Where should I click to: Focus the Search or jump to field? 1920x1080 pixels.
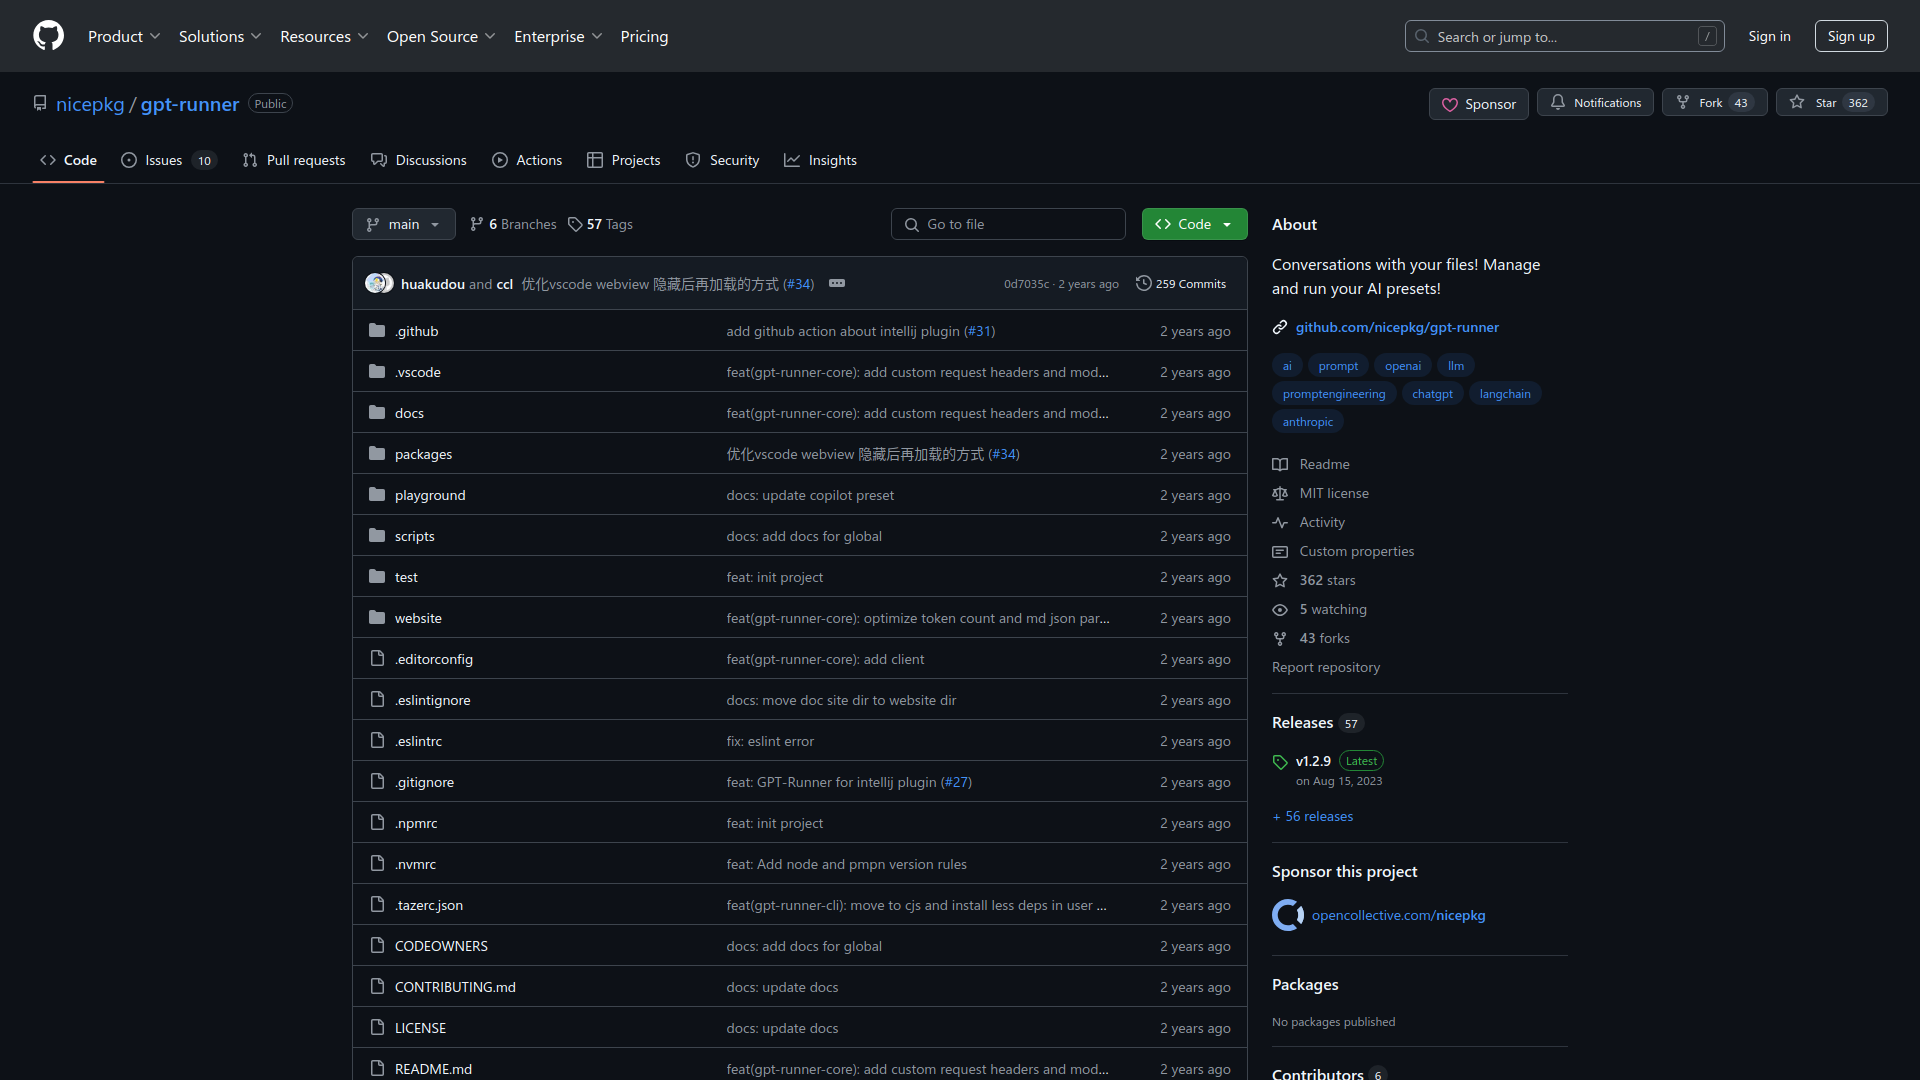[x=1564, y=36]
